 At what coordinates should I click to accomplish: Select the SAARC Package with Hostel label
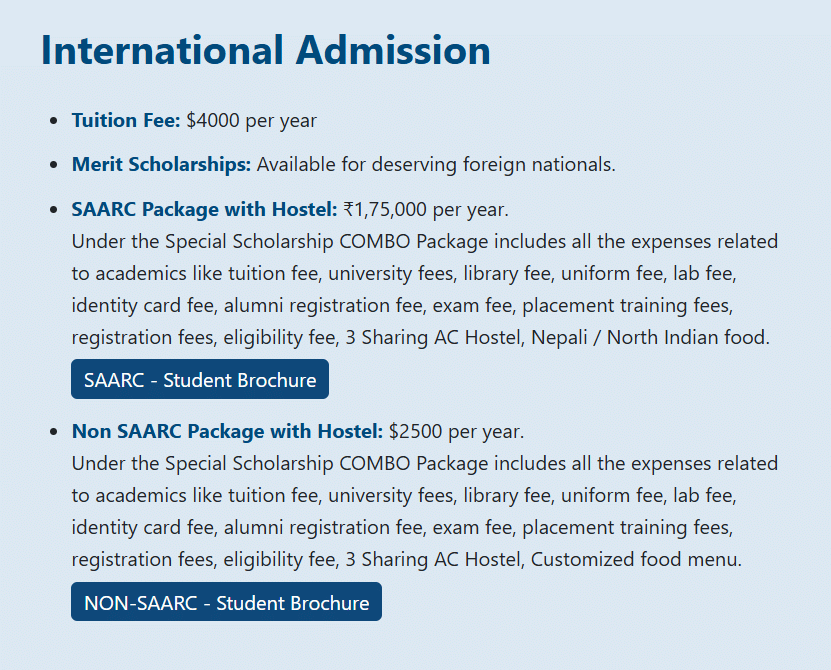[x=204, y=210]
